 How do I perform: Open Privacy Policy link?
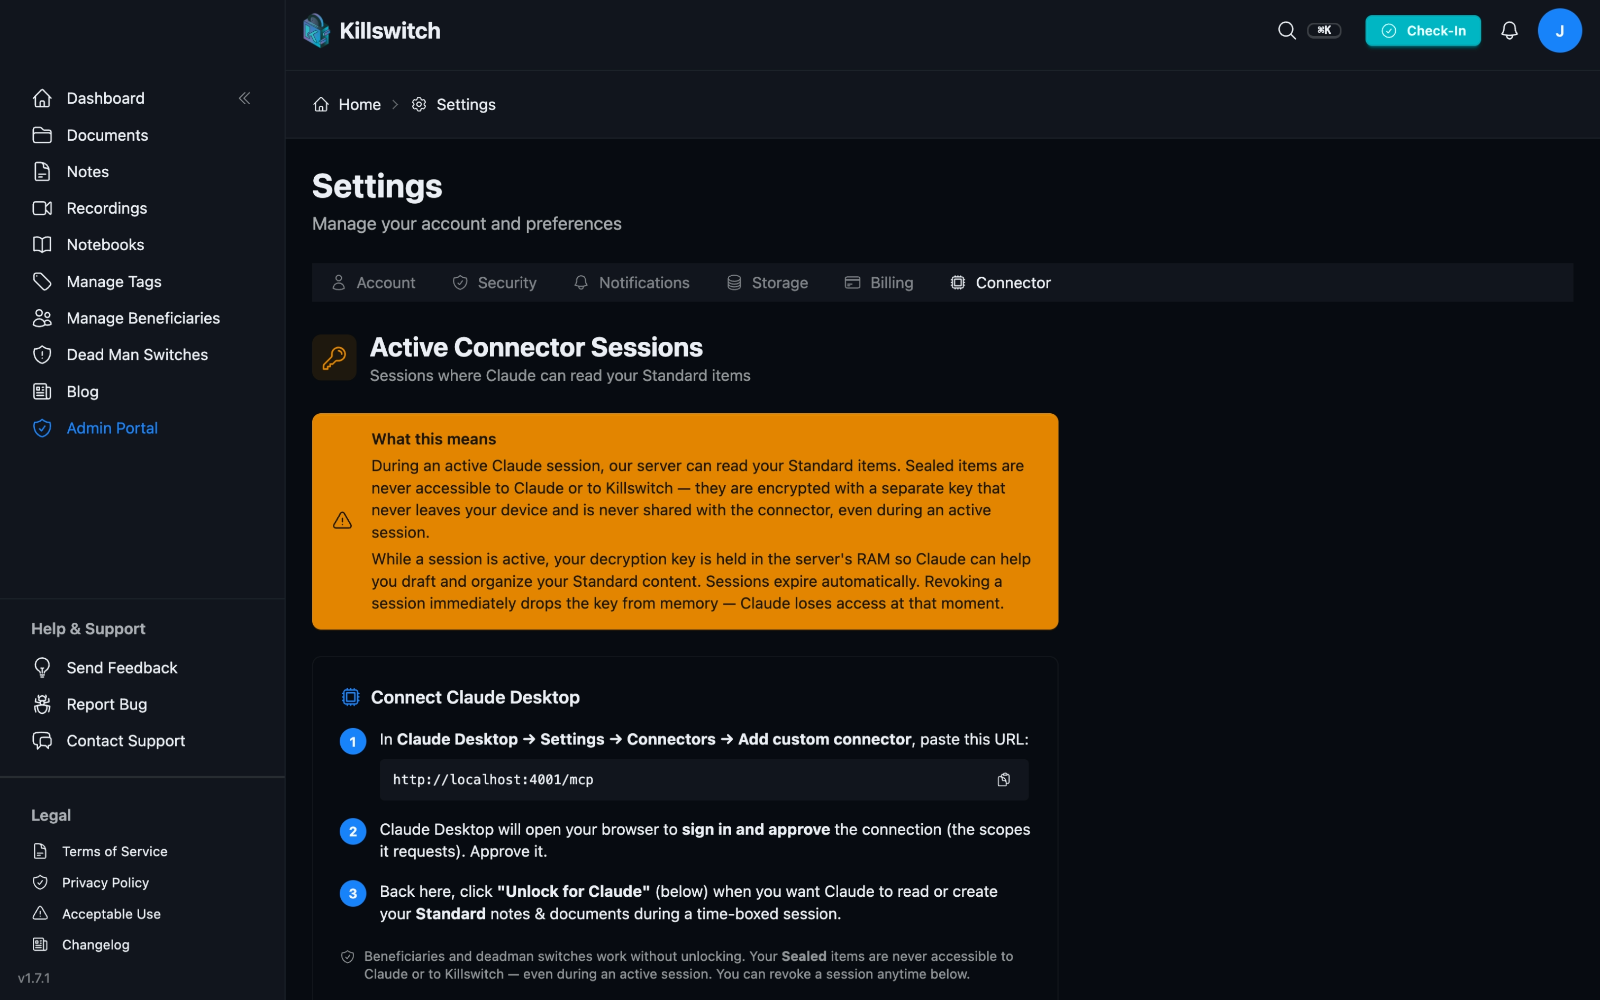pos(105,883)
